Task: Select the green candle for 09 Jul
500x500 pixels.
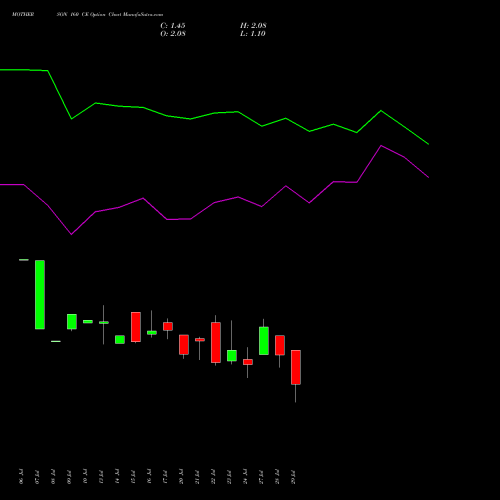Action: pos(72,322)
